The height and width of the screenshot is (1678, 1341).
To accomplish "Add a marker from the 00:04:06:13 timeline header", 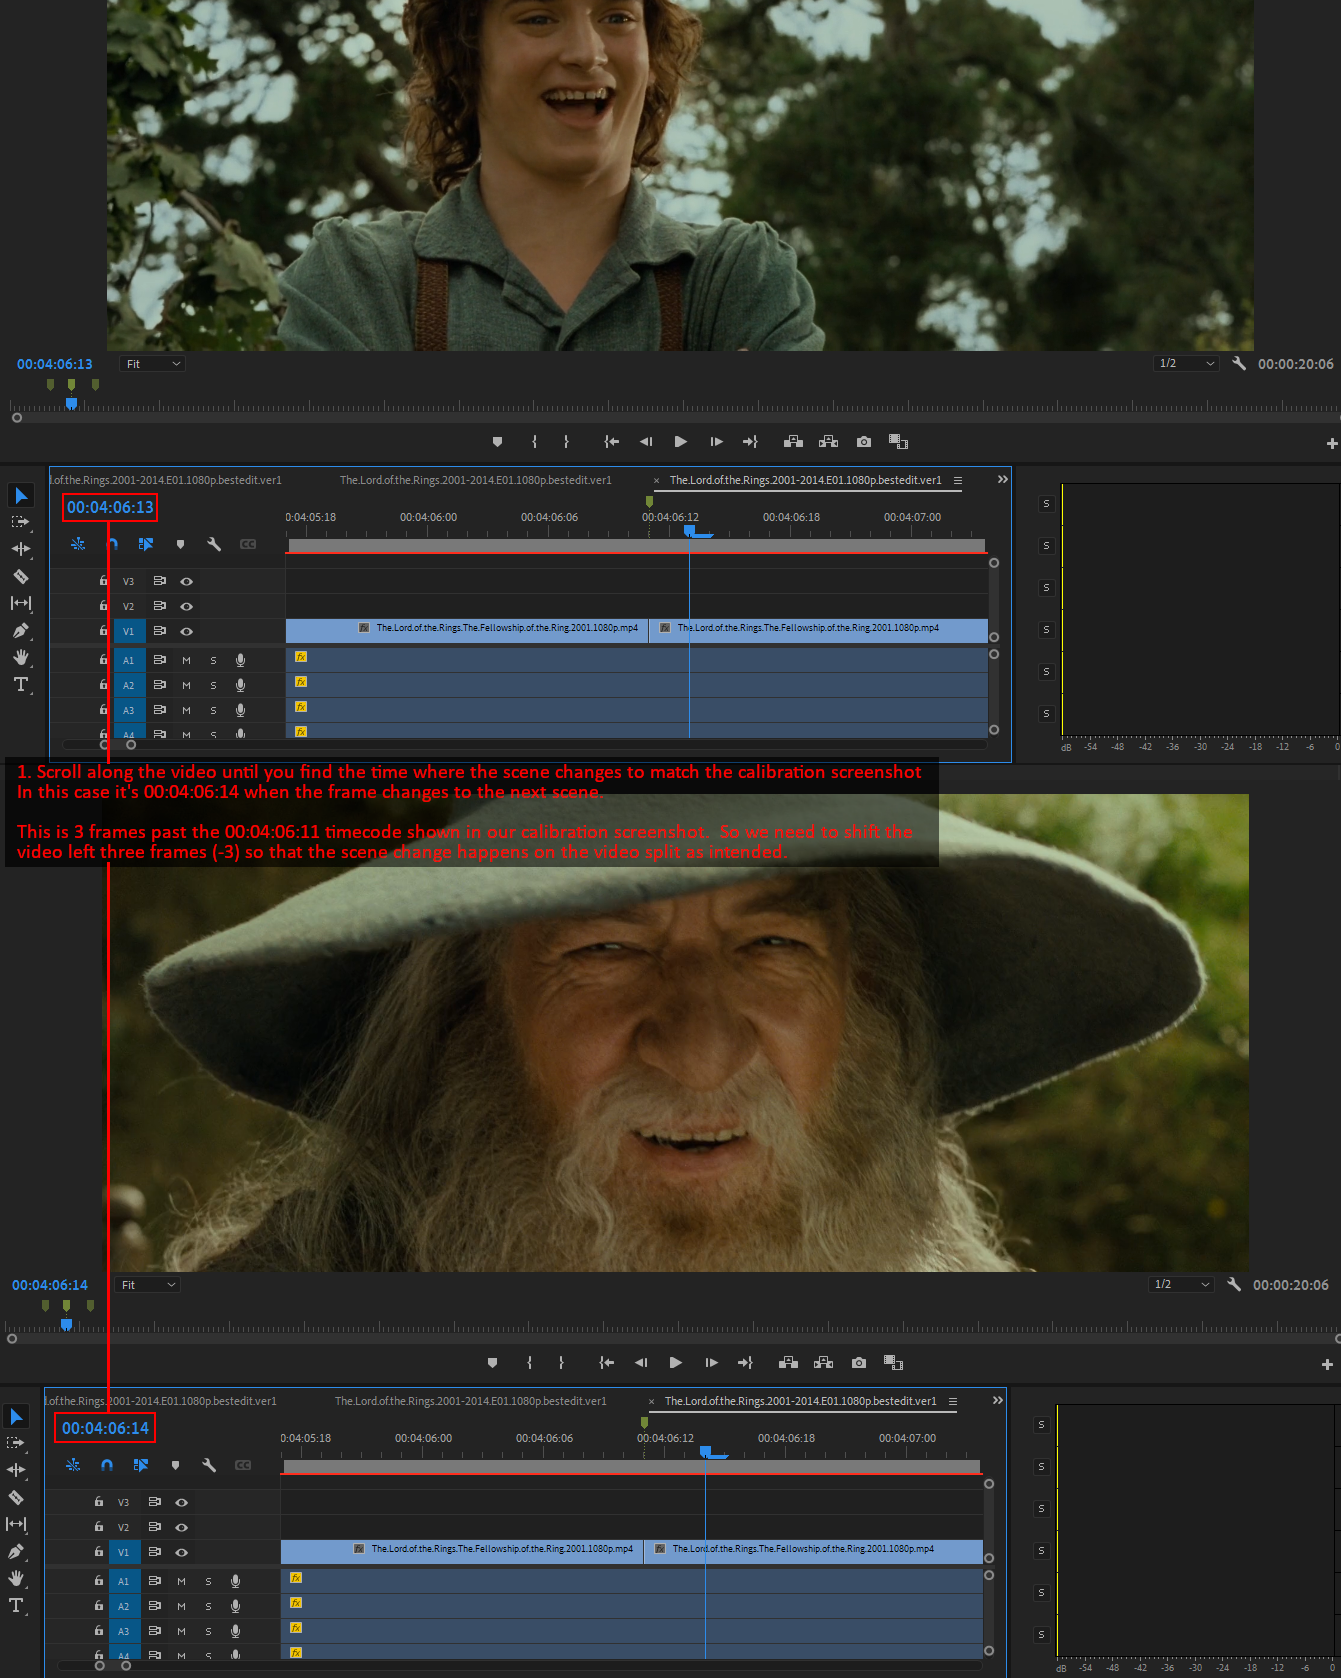I will [x=180, y=544].
